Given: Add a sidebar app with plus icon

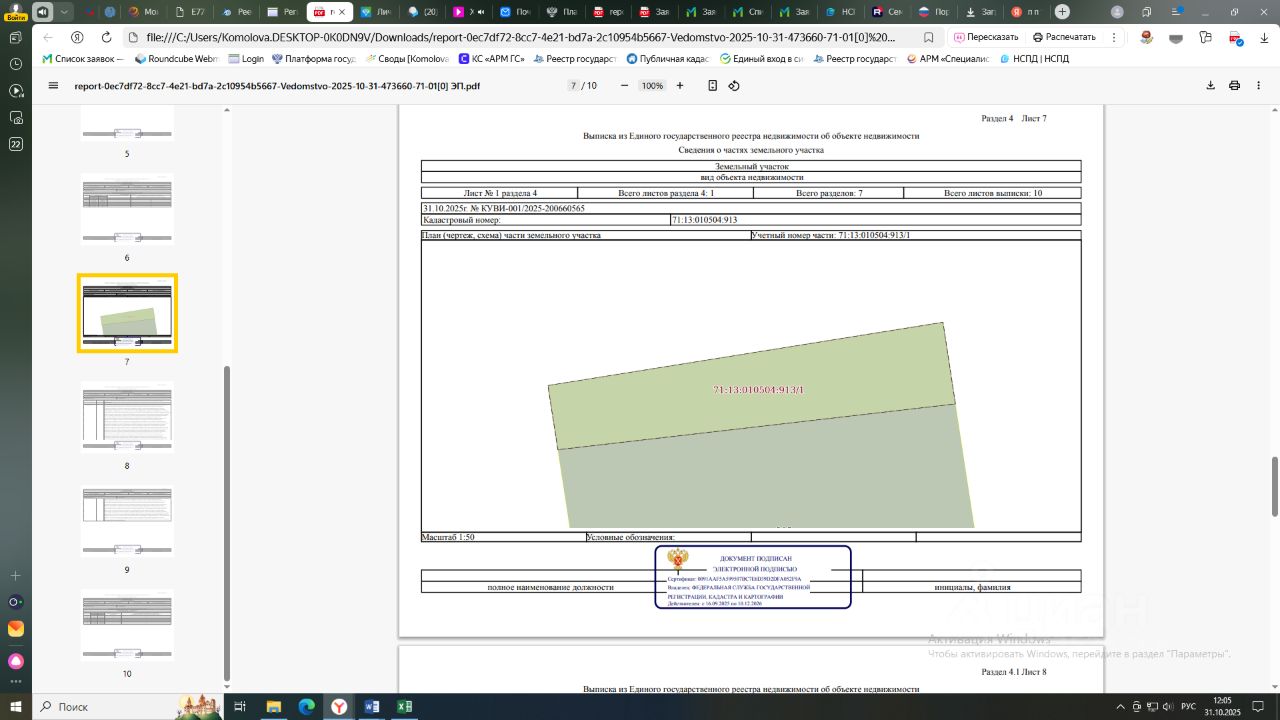Looking at the screenshot, I should (x=15, y=576).
